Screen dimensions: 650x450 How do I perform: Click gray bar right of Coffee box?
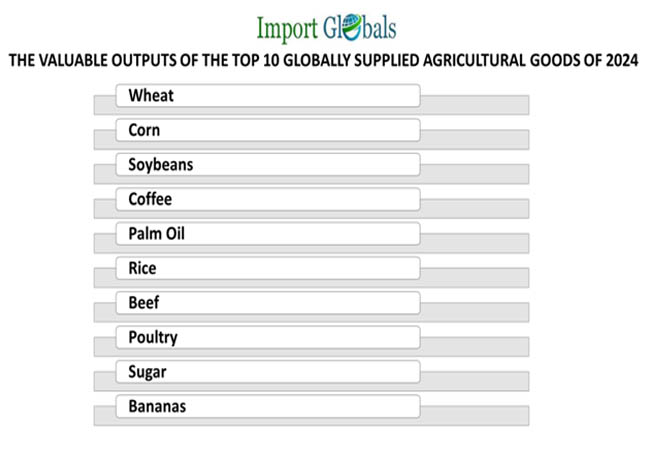click(474, 208)
